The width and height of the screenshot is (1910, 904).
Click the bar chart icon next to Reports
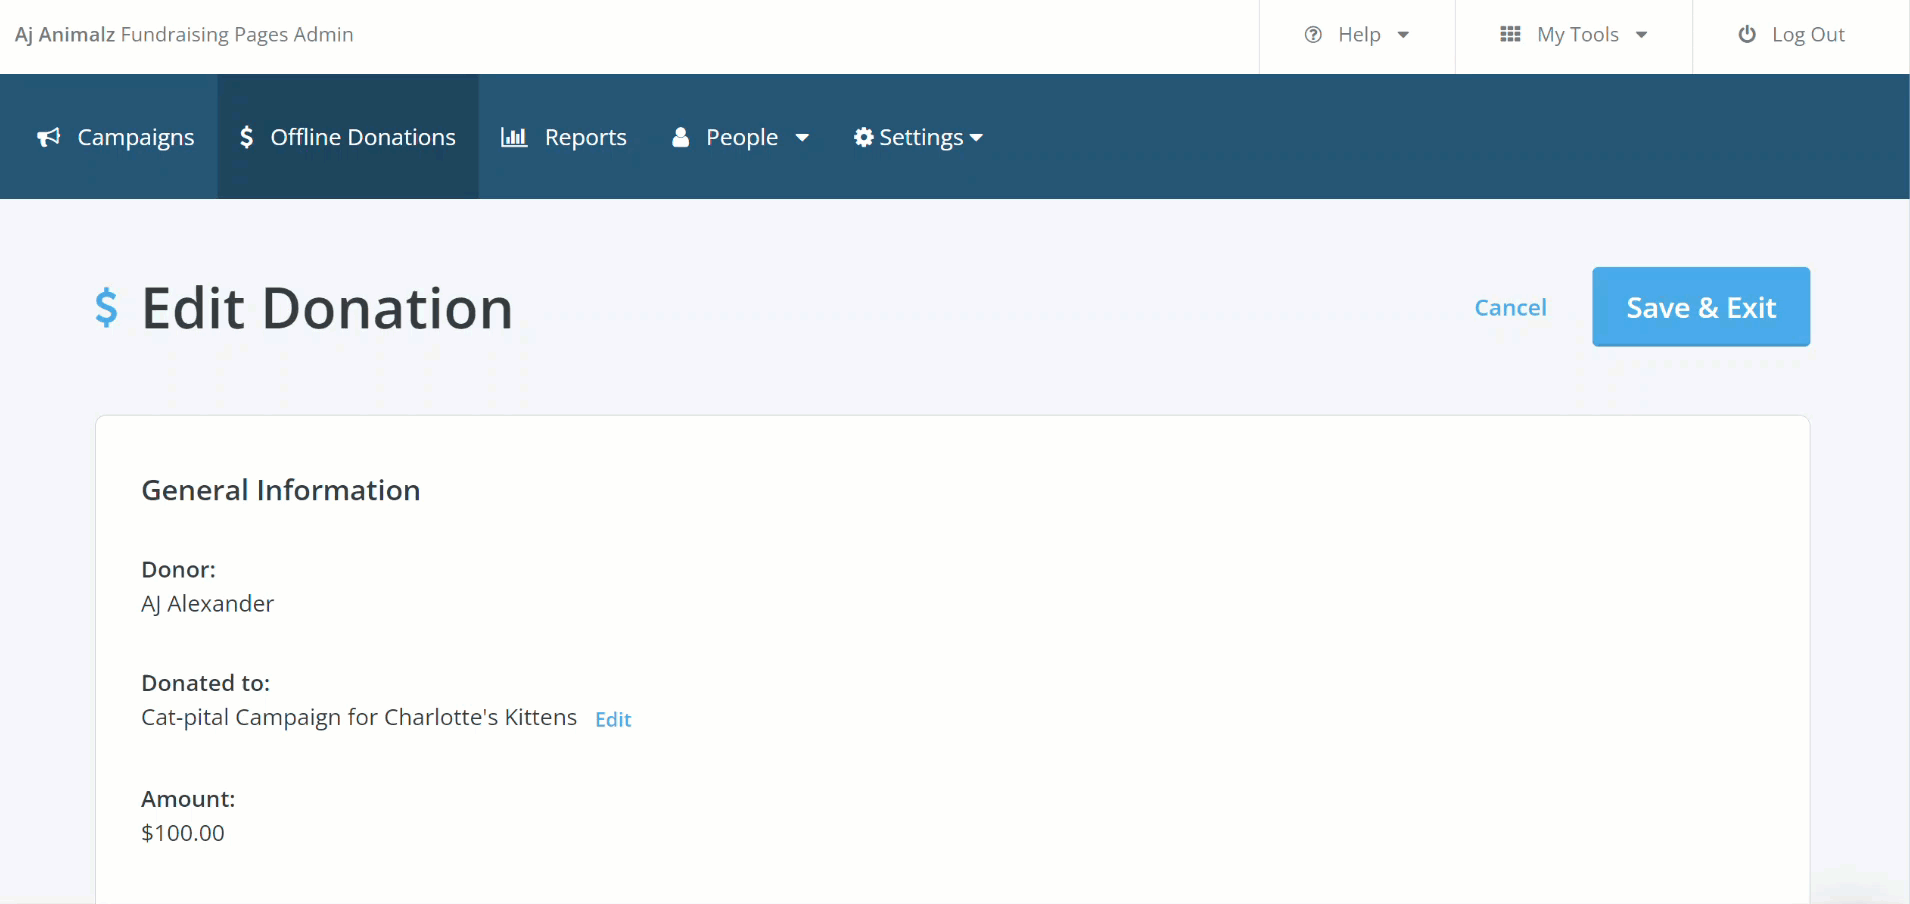[x=514, y=137]
